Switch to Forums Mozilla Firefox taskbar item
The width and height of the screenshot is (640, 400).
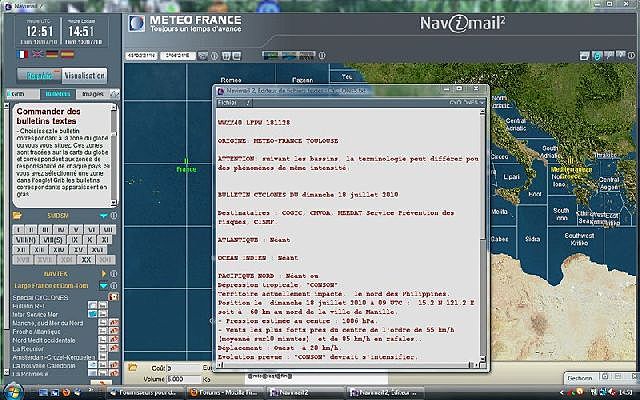click(225, 393)
